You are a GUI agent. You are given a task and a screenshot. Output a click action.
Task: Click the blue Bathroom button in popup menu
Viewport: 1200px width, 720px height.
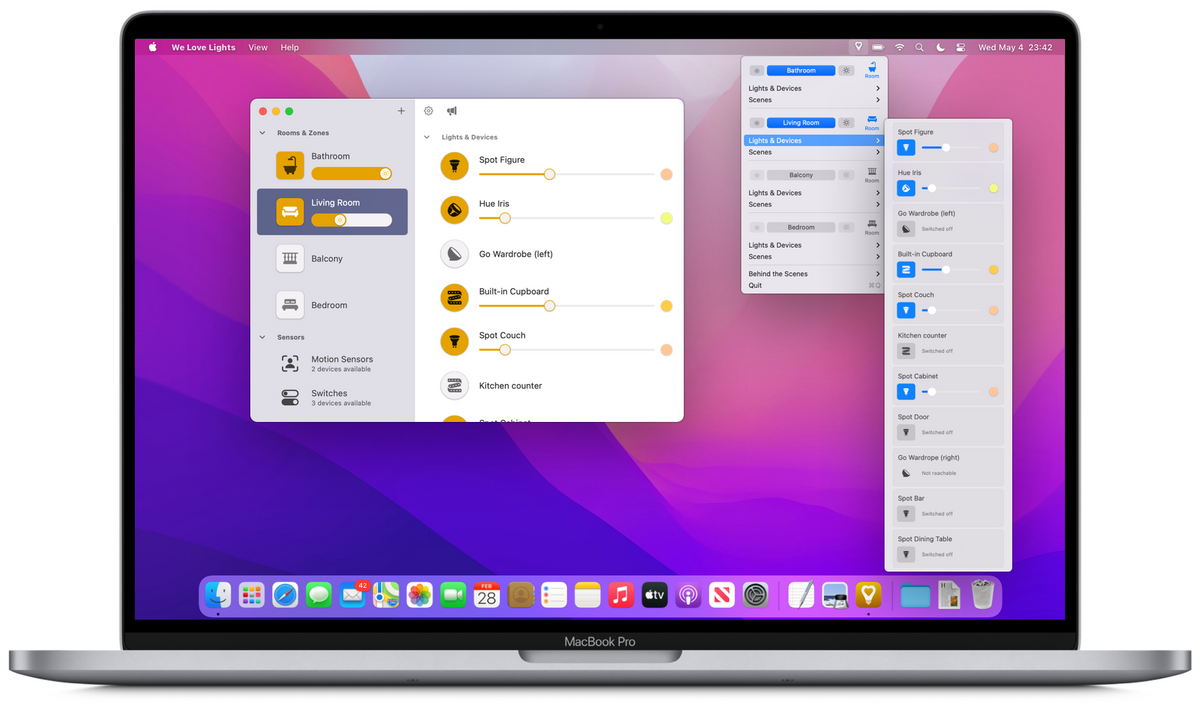[800, 71]
